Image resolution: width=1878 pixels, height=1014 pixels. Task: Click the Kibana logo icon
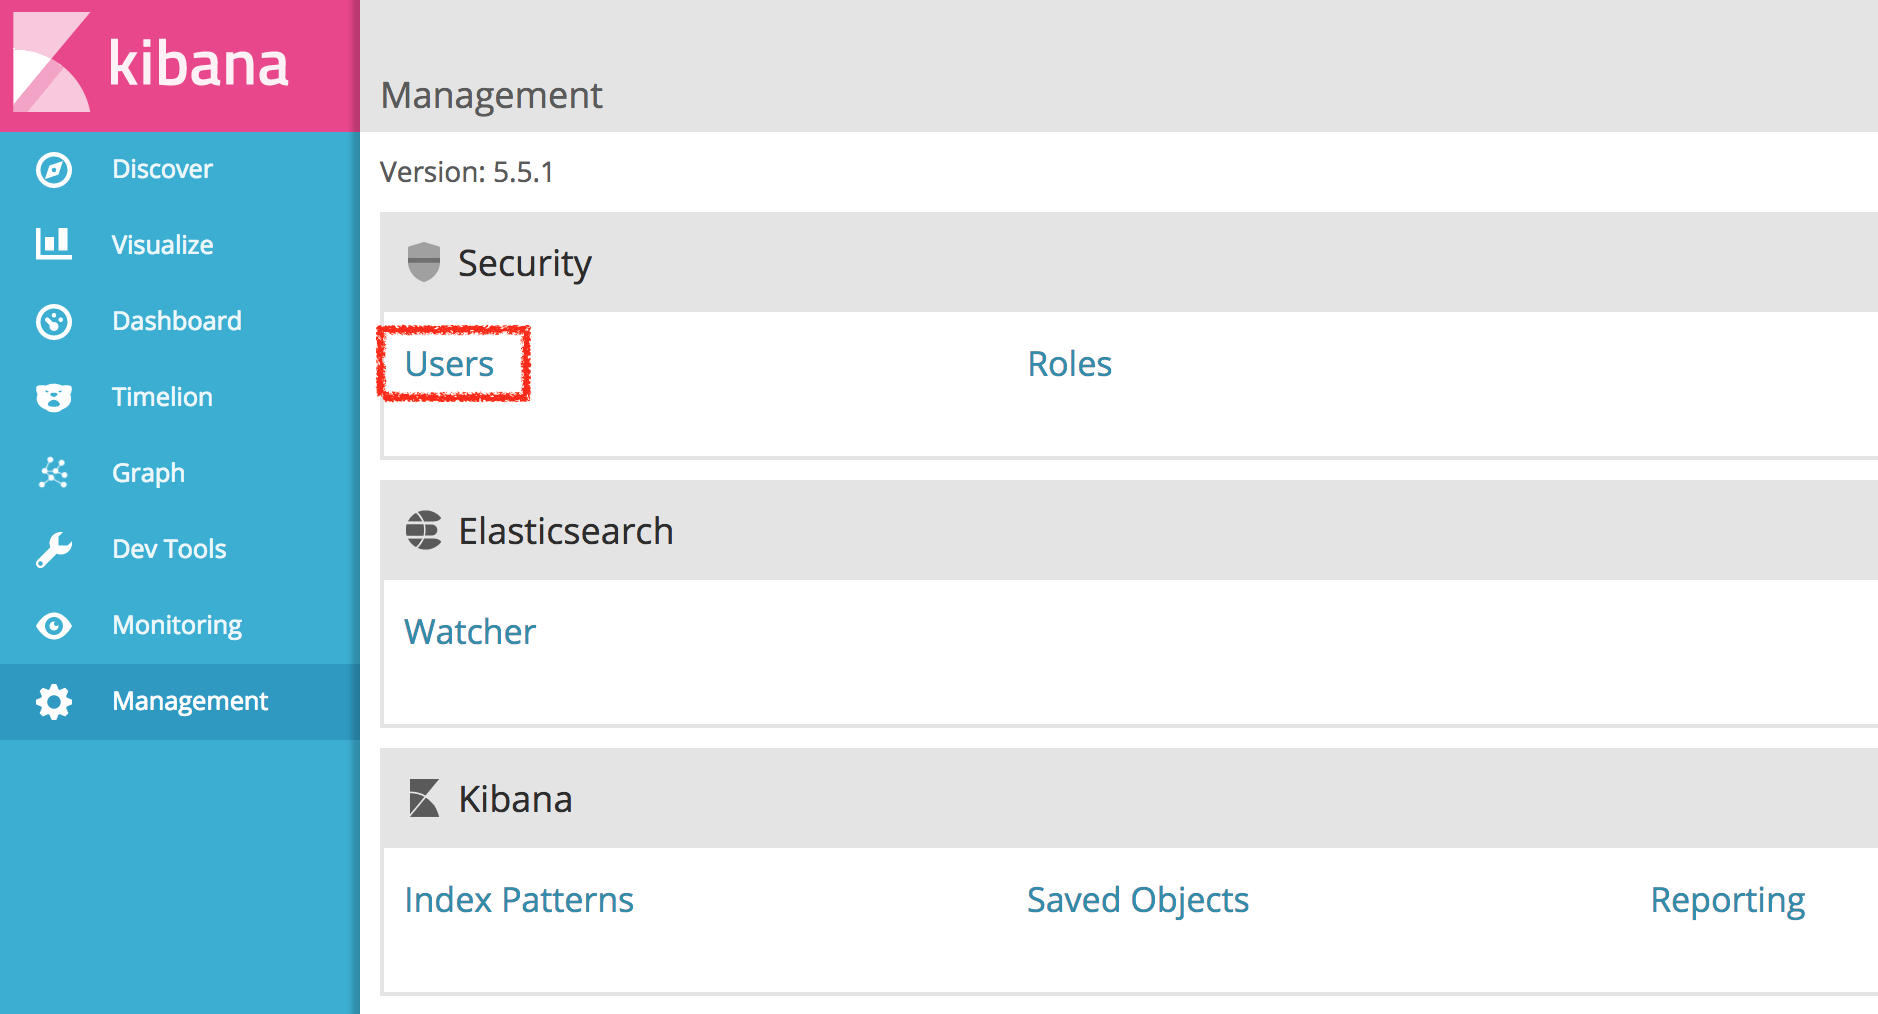point(52,62)
